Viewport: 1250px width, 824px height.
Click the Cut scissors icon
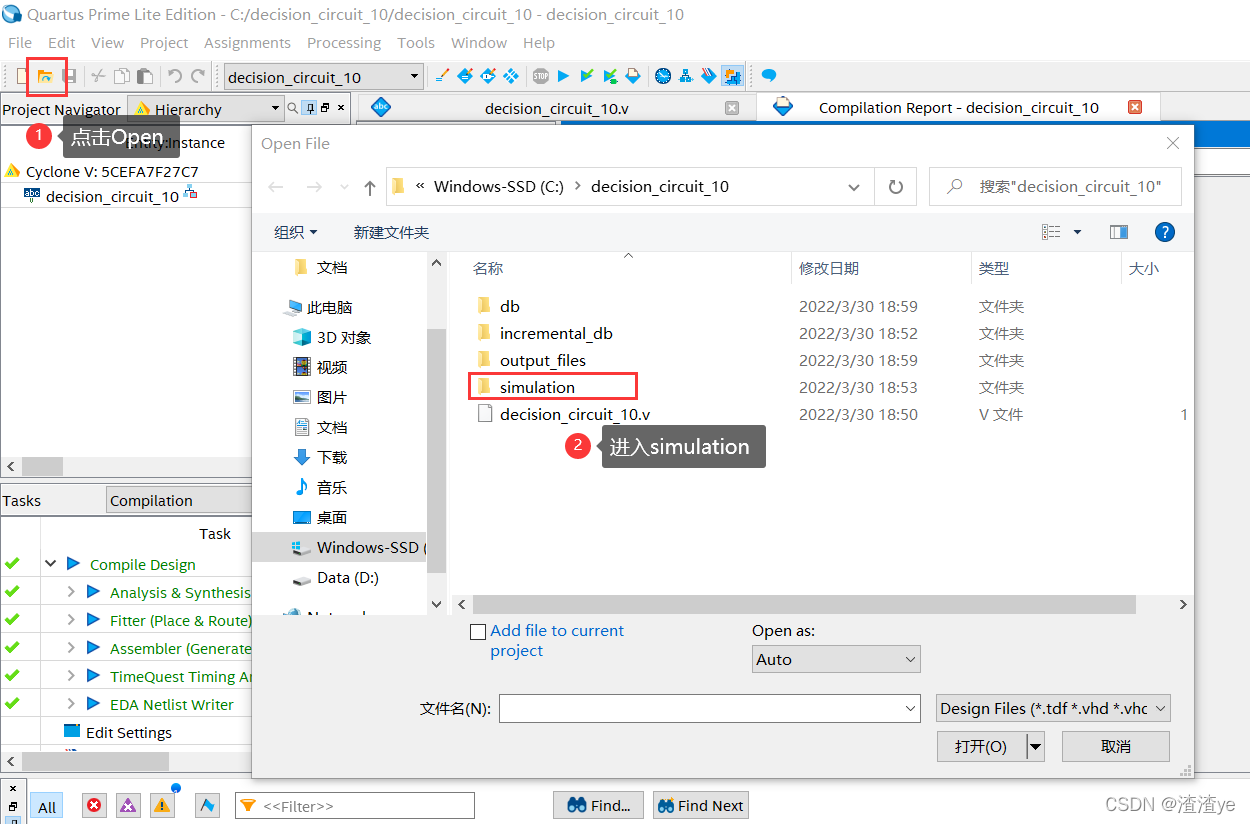click(x=98, y=76)
